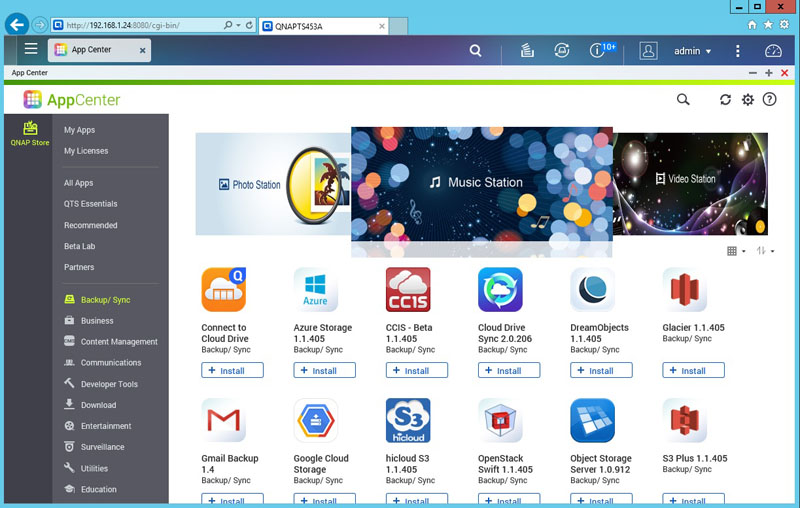This screenshot has width=800, height=508.
Task: Select Download category
Action: [90, 405]
